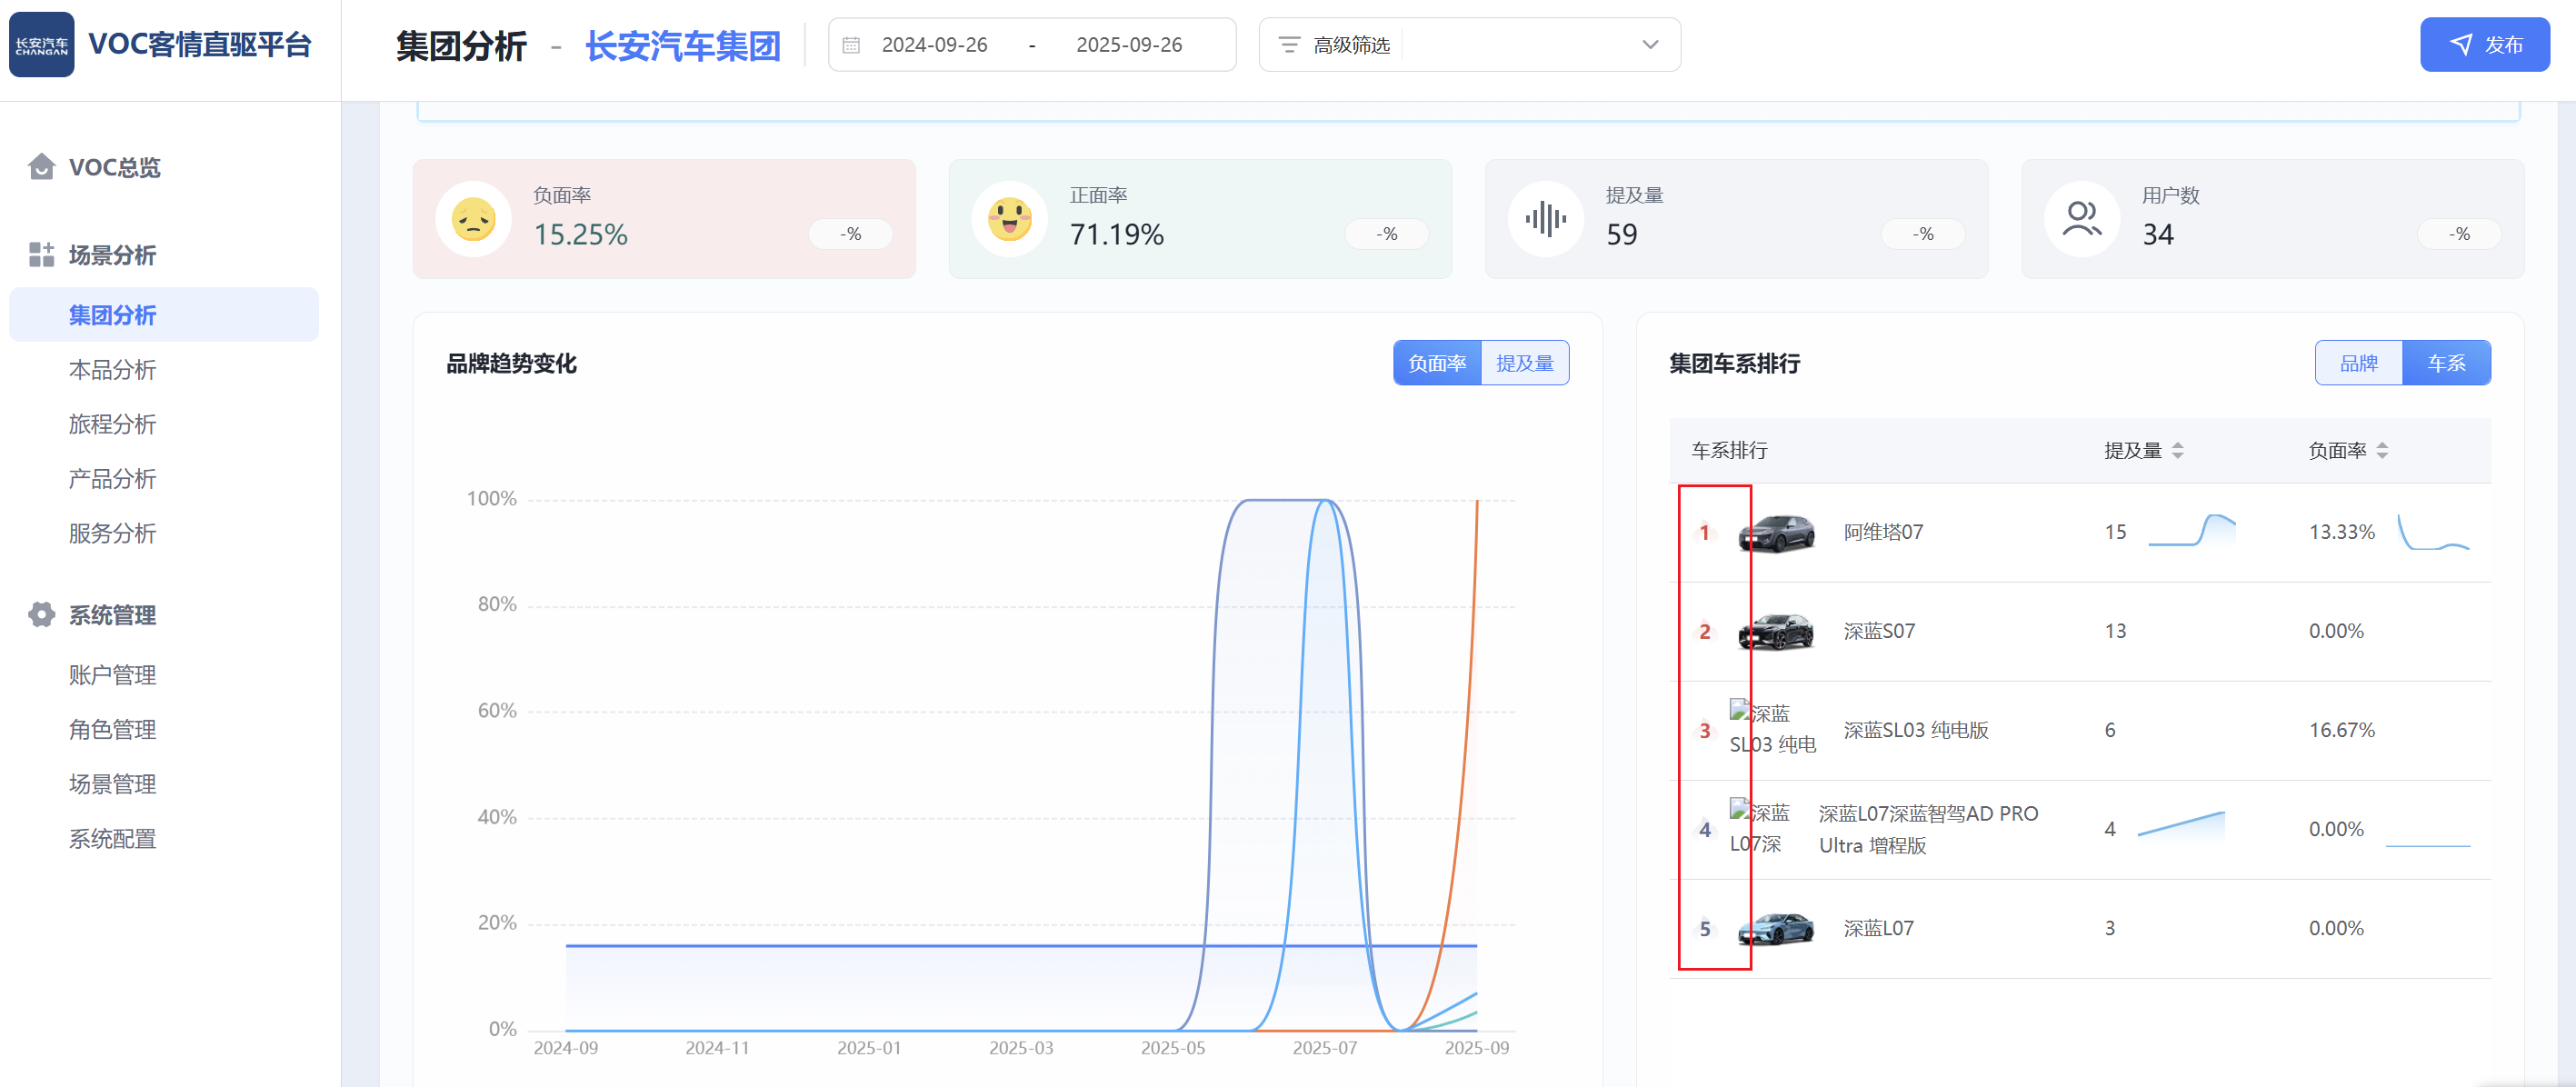Click the 用户数 people icon

(x=2081, y=219)
